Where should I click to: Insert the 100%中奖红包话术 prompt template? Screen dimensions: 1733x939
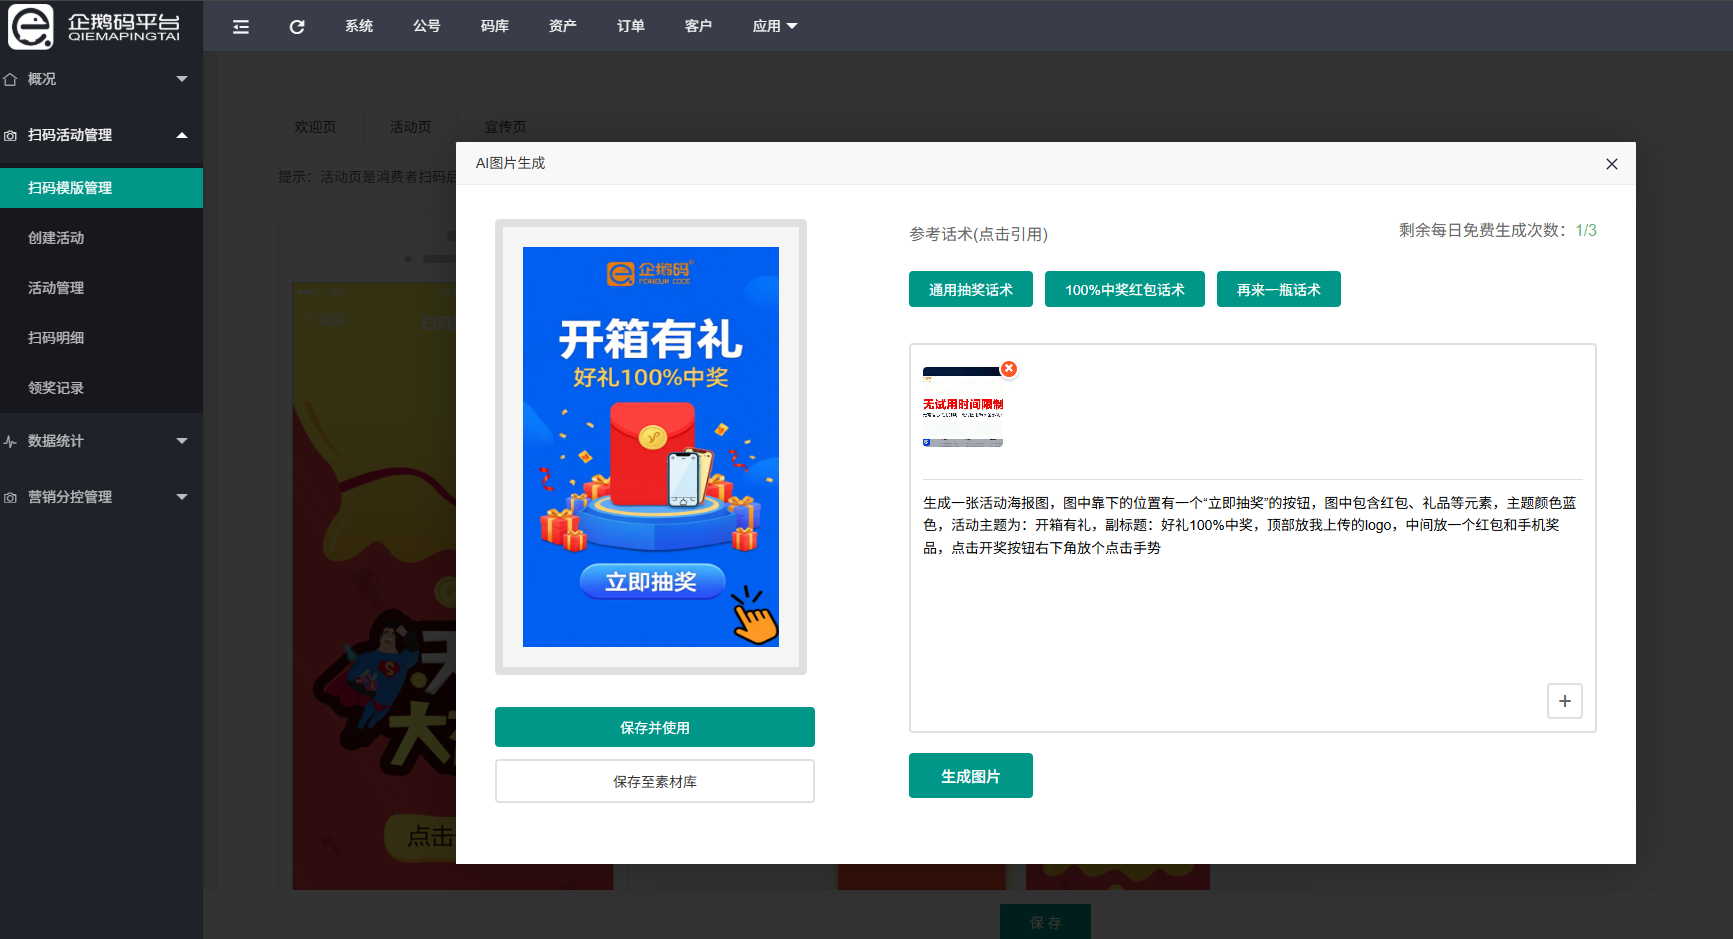pos(1124,290)
